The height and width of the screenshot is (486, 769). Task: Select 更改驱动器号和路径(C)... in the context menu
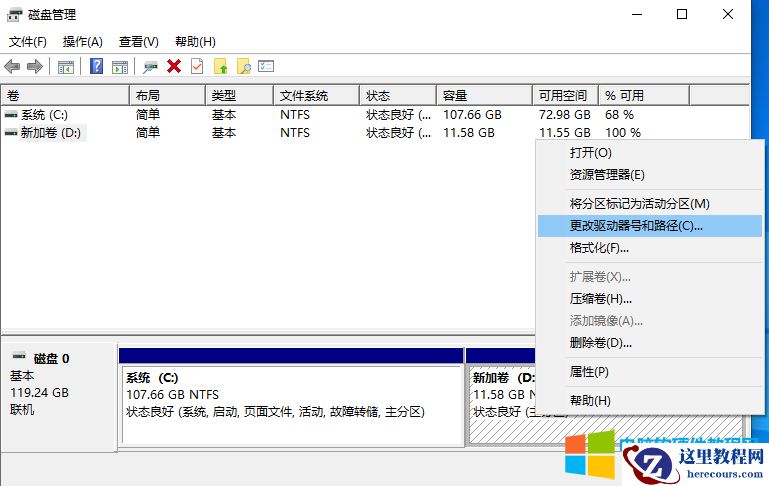pyautogui.click(x=650, y=226)
